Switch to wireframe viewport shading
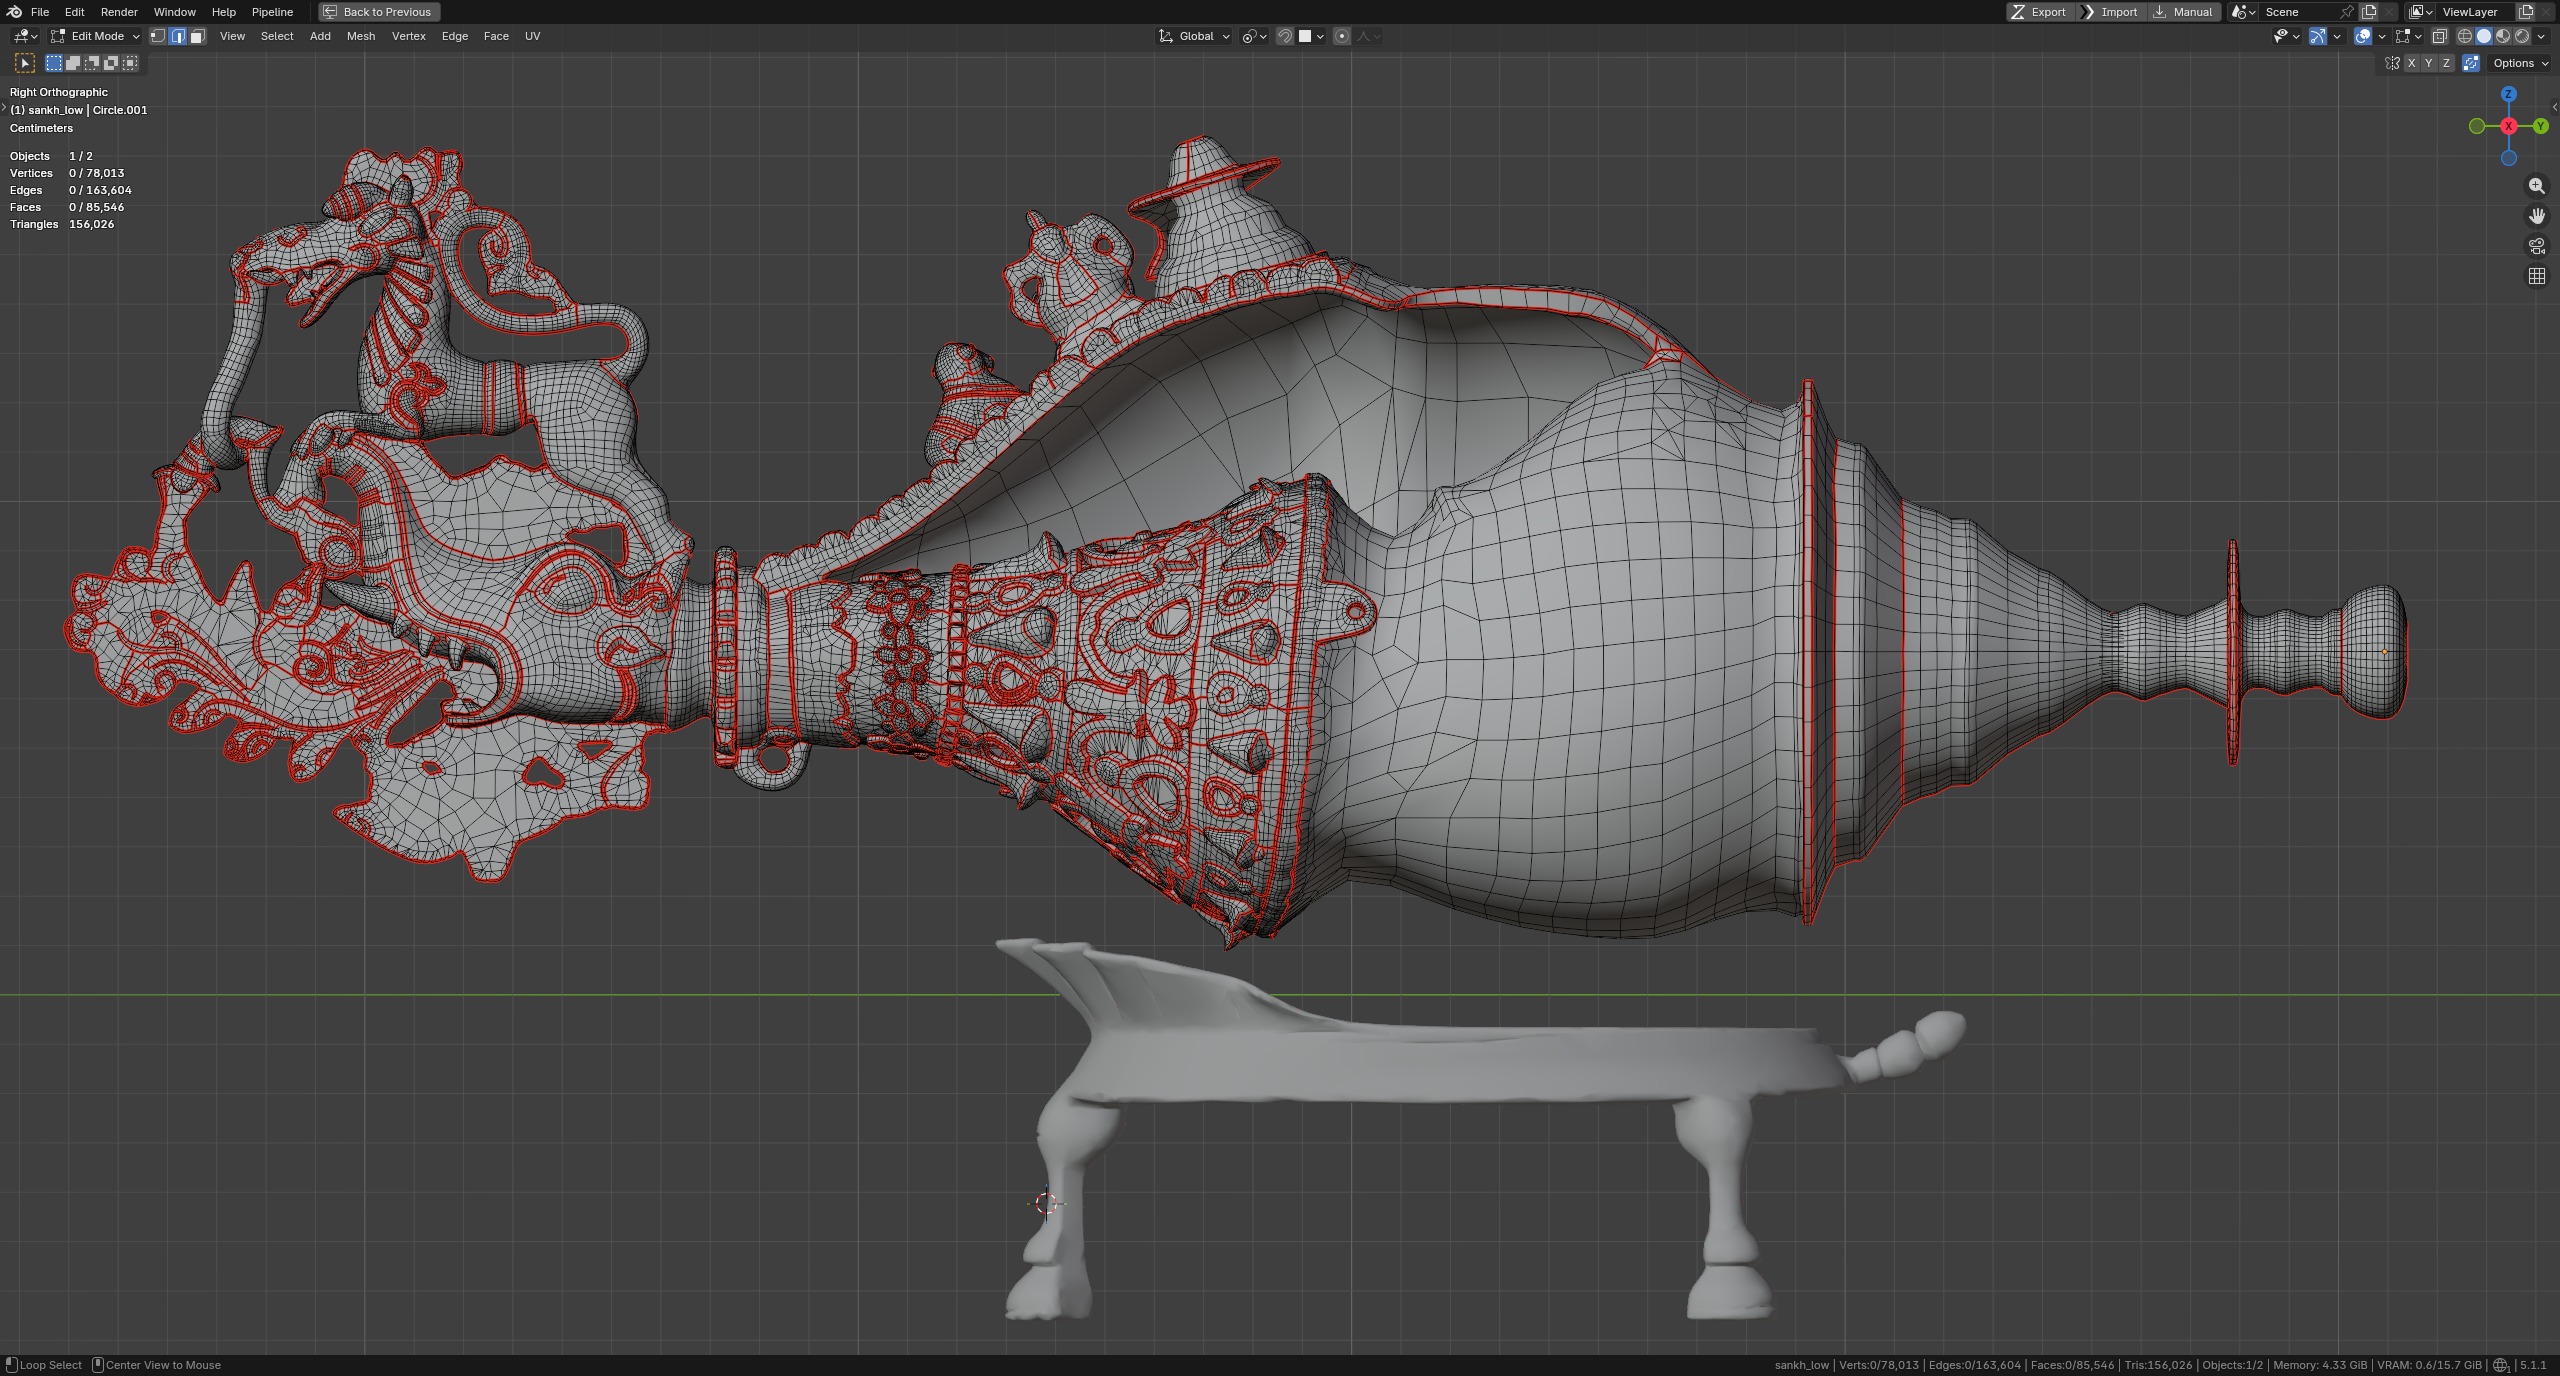The height and width of the screenshot is (1376, 2560). [x=2465, y=36]
